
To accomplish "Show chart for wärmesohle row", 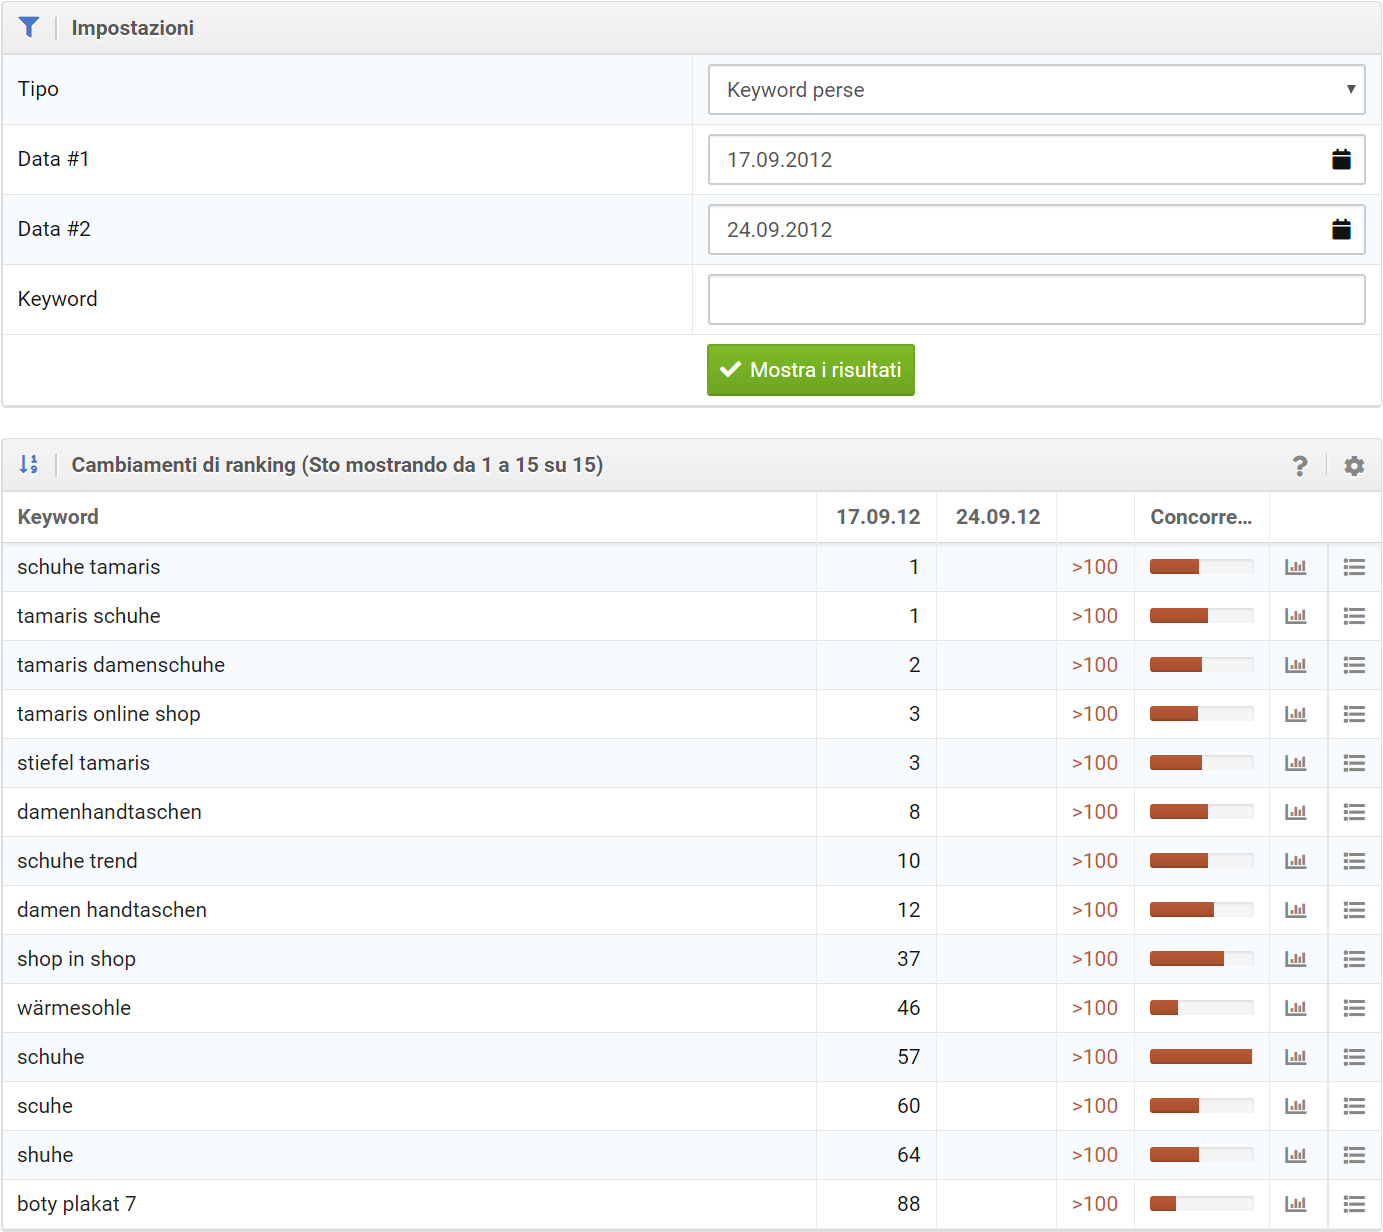I will (x=1296, y=1008).
